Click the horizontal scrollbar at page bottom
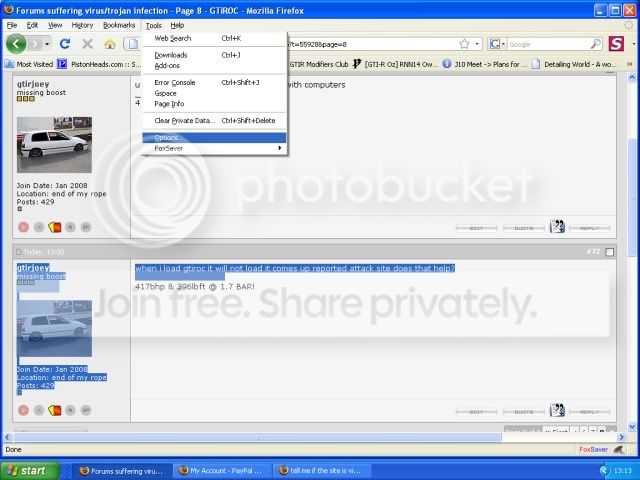 click(x=300, y=438)
